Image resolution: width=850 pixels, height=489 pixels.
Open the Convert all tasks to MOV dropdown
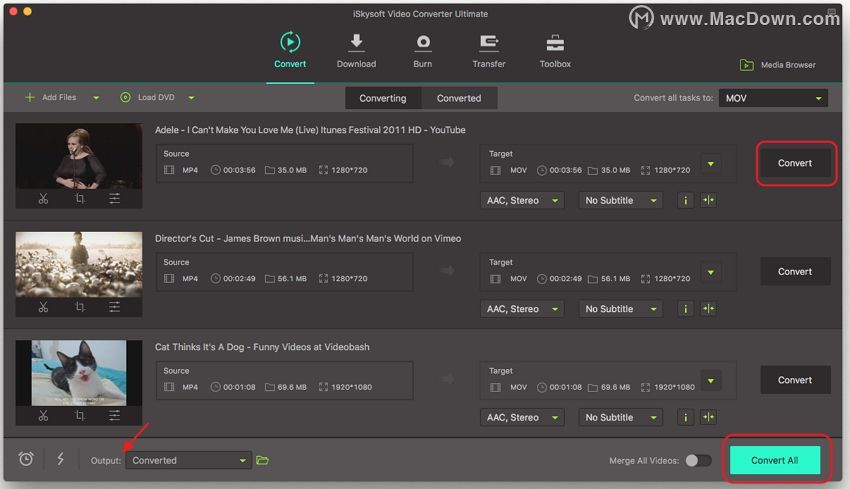773,98
